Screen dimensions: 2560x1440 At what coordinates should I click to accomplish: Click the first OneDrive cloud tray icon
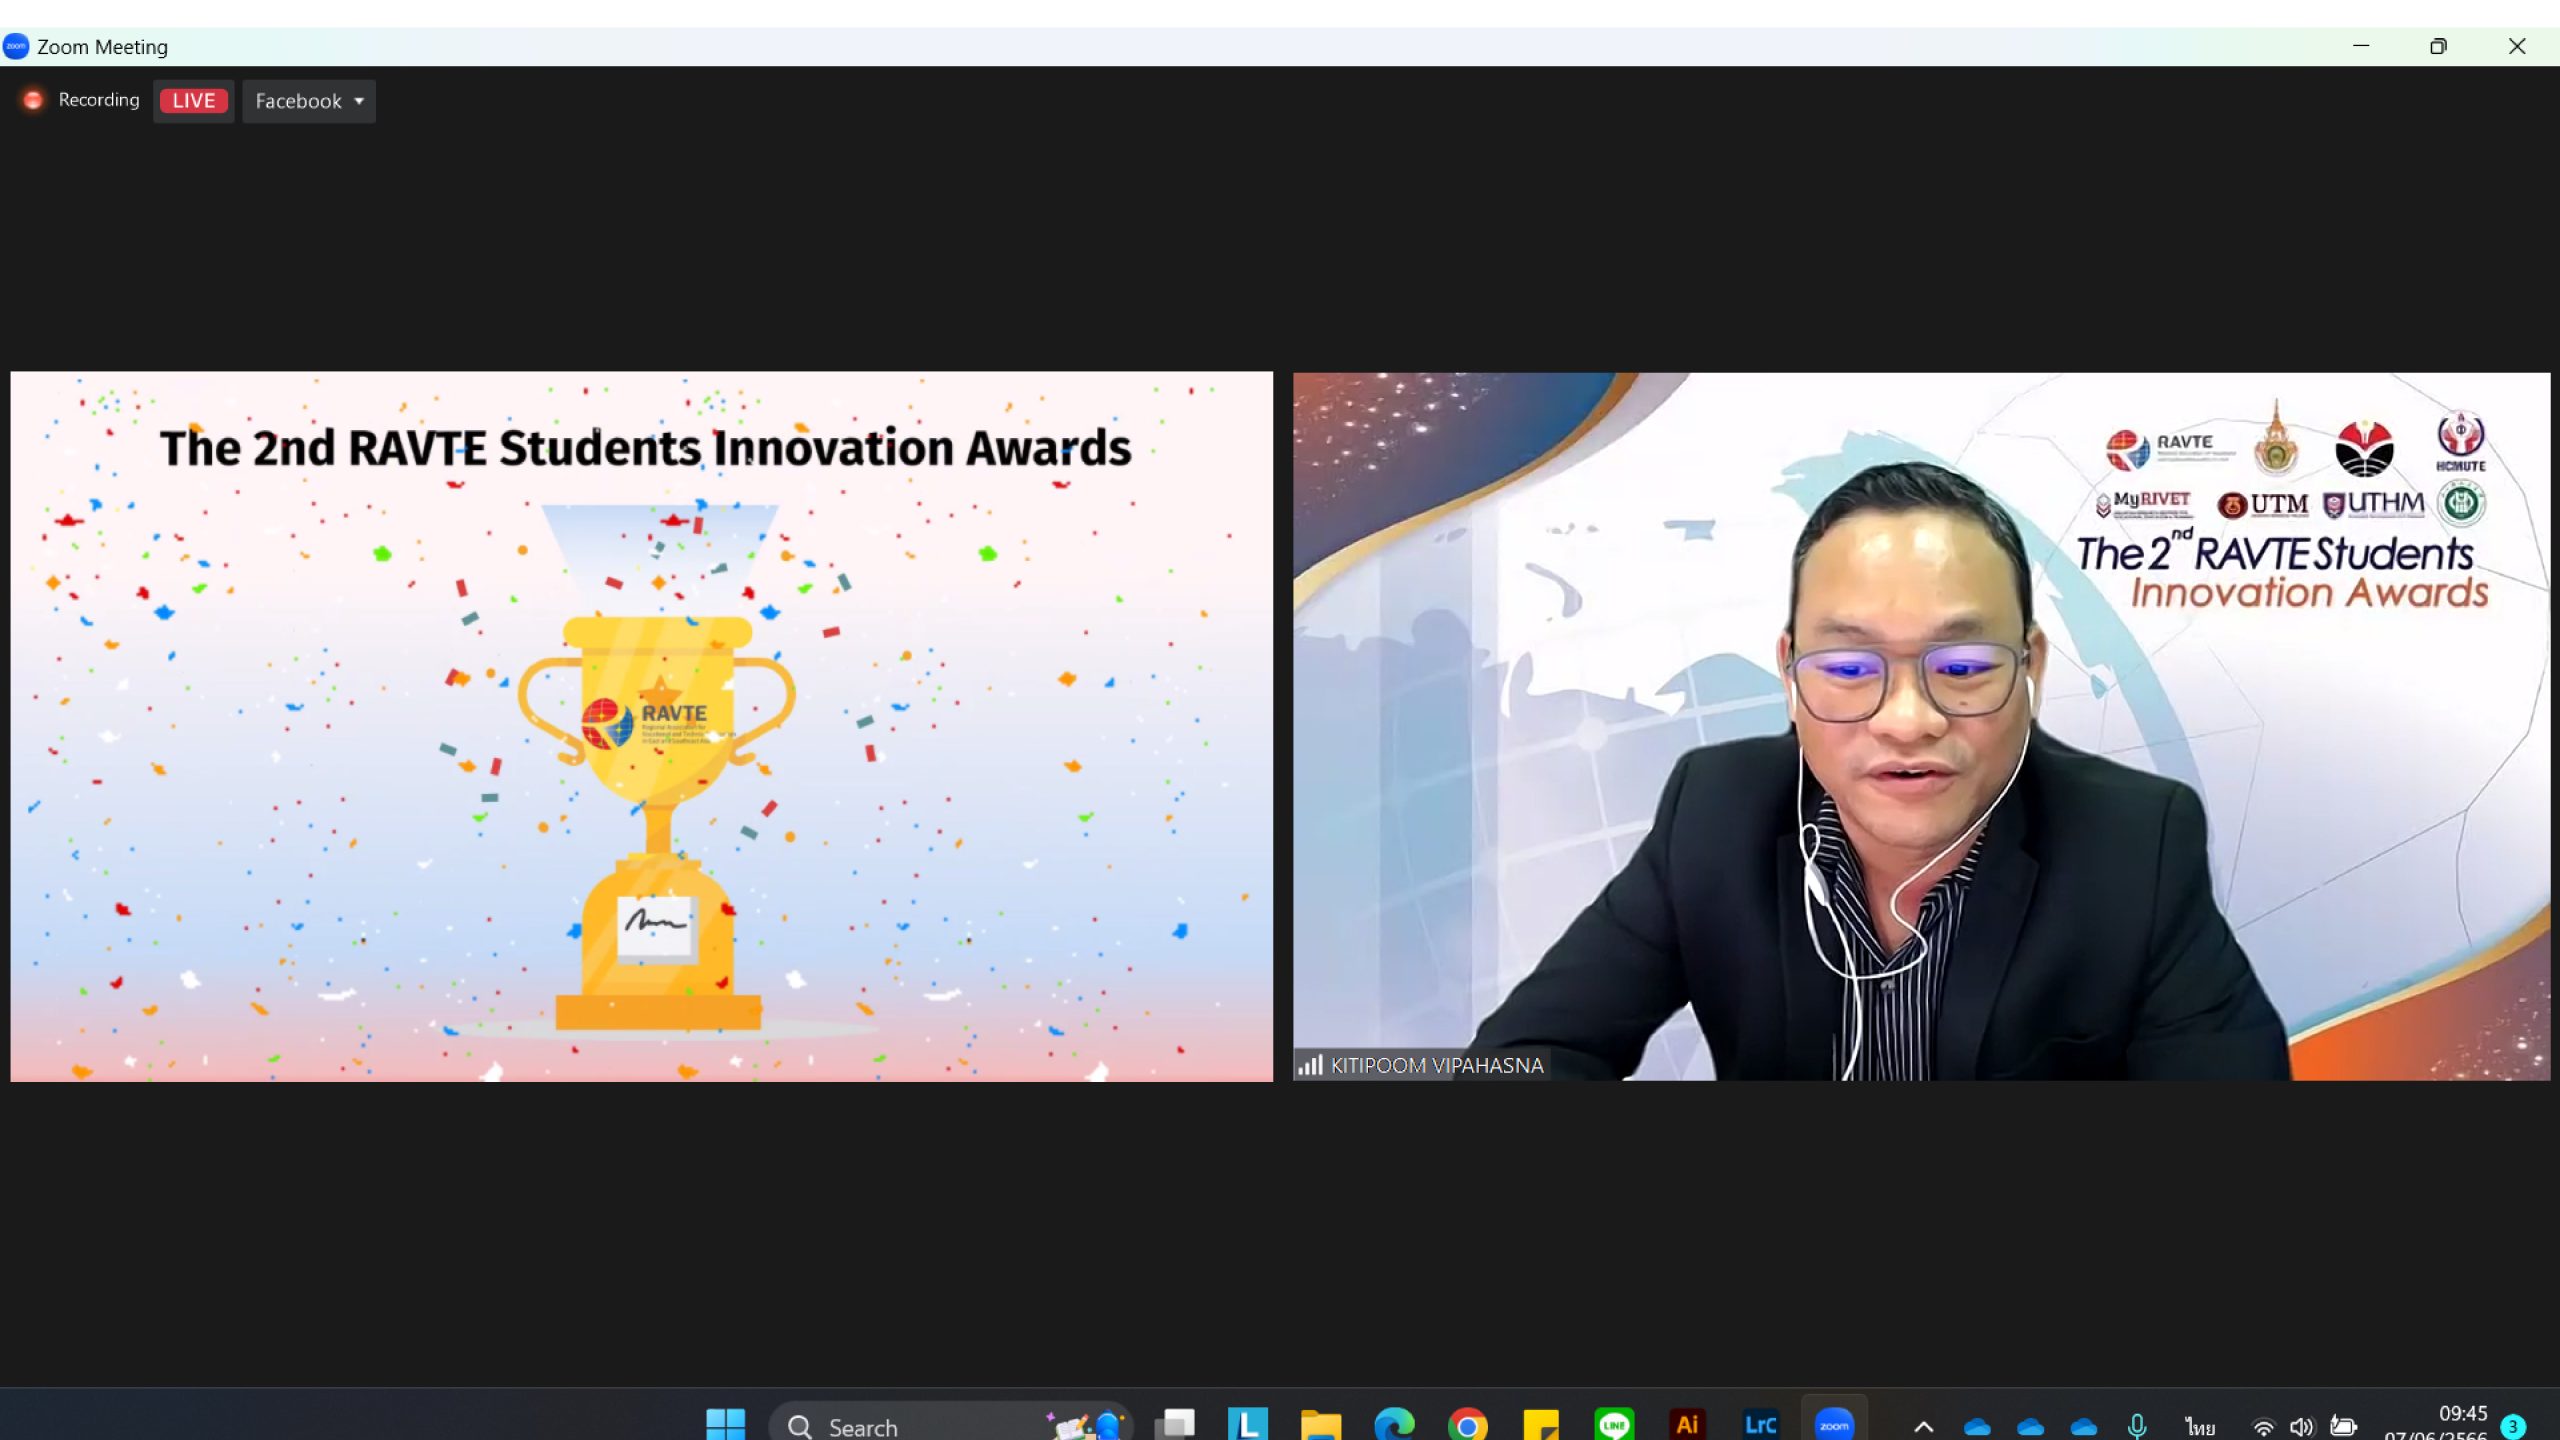[1977, 1427]
